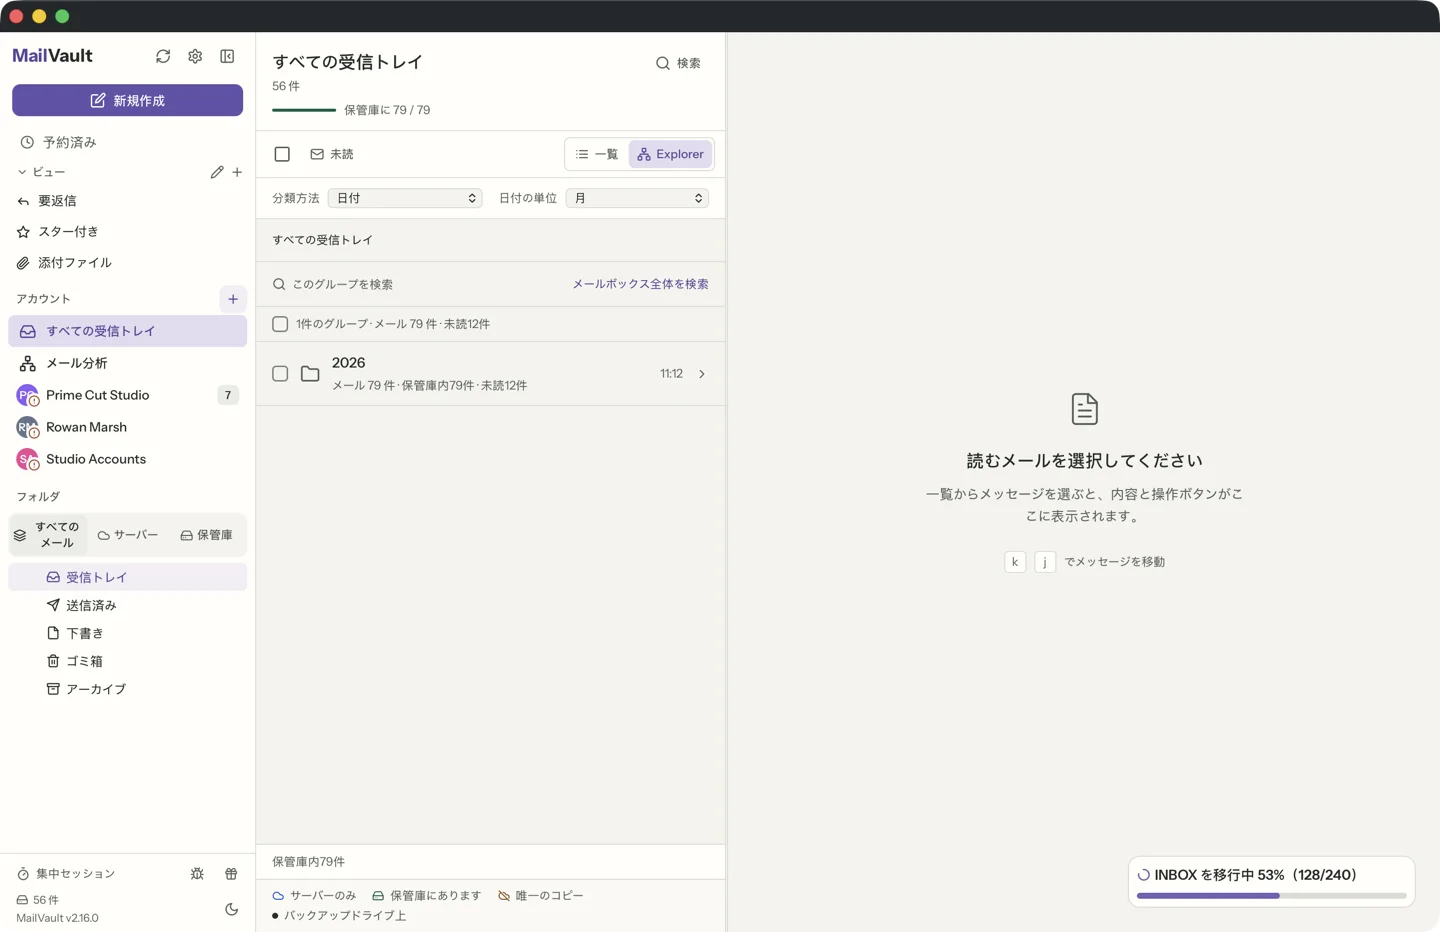Click the 検索 search icon button
The height and width of the screenshot is (932, 1440).
[x=678, y=63]
